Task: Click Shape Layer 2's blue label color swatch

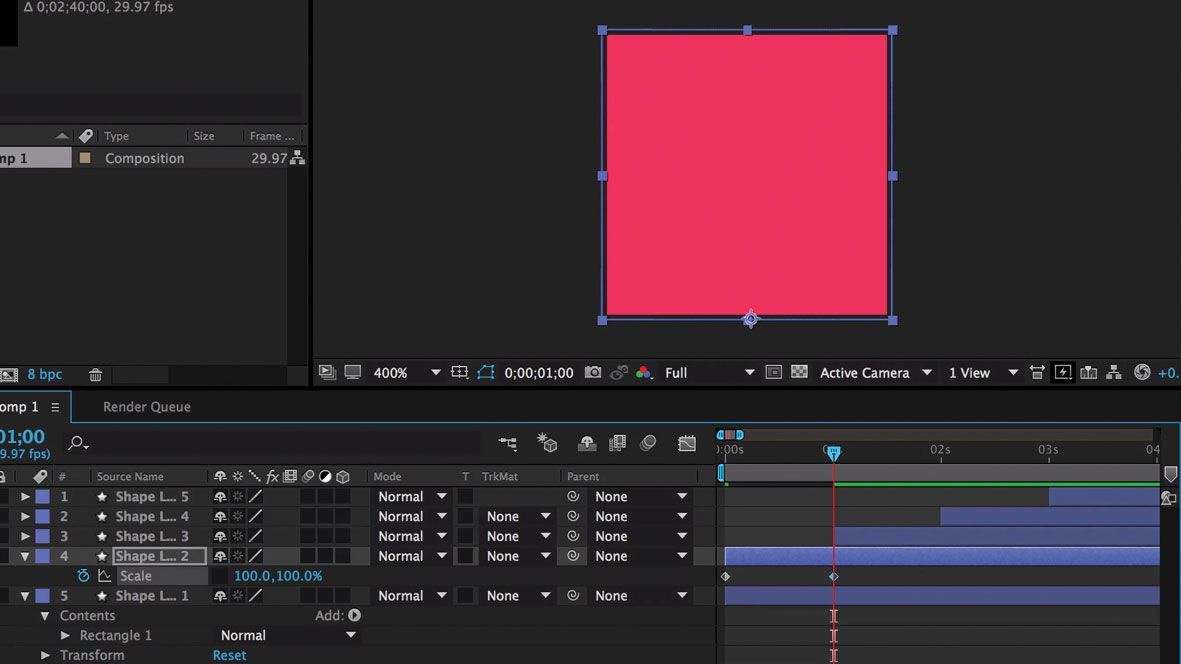Action: click(x=43, y=556)
